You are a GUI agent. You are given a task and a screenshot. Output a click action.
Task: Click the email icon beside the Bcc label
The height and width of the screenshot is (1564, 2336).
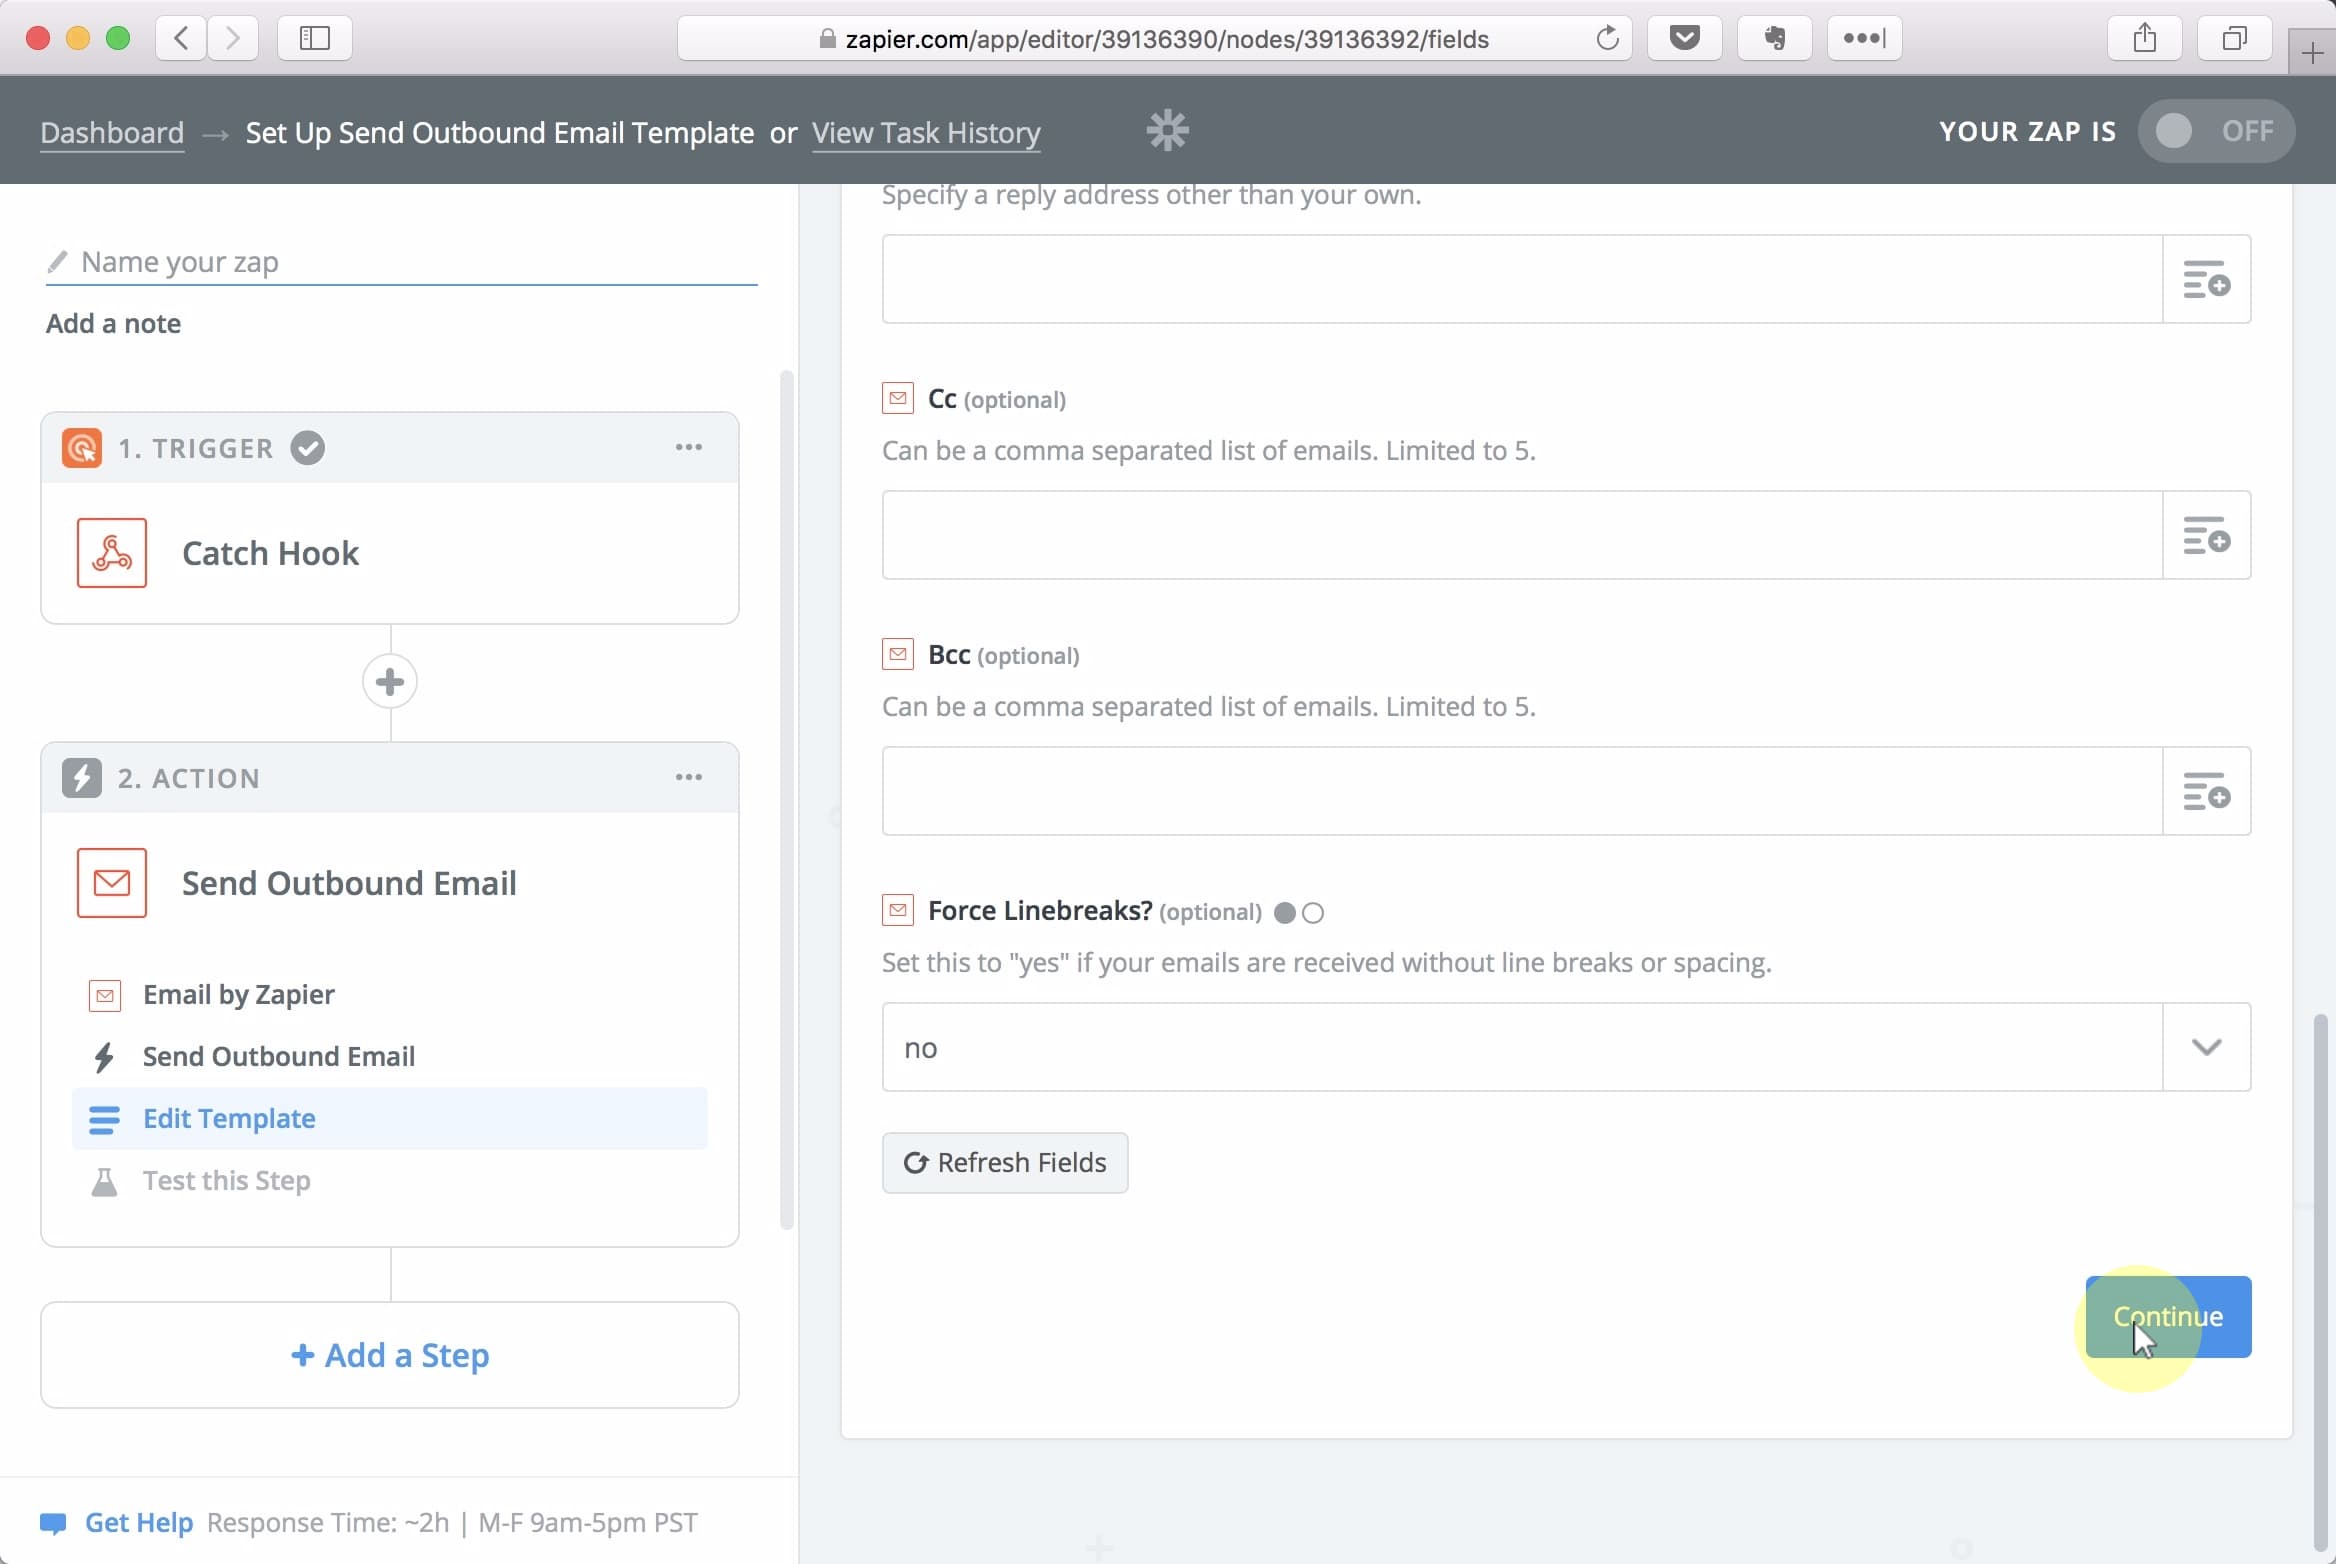[897, 654]
